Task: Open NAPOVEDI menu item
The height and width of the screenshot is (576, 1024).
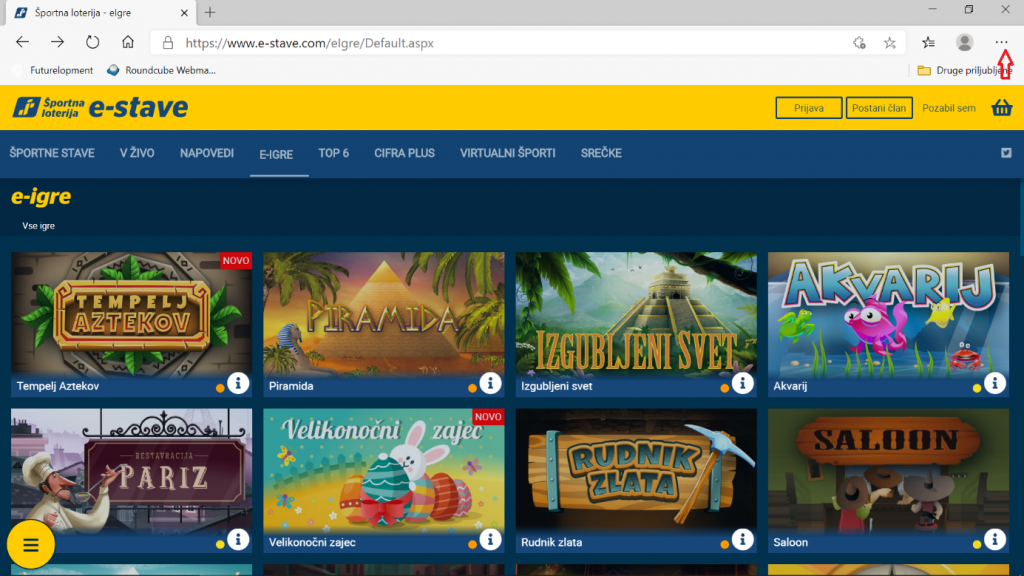Action: pyautogui.click(x=207, y=153)
